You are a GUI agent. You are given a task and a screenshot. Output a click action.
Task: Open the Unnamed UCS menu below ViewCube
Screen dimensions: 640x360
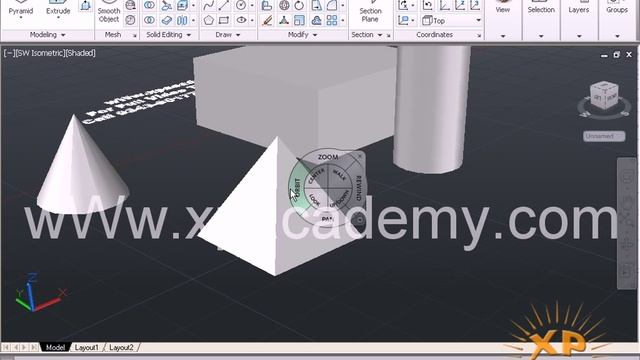(x=604, y=136)
